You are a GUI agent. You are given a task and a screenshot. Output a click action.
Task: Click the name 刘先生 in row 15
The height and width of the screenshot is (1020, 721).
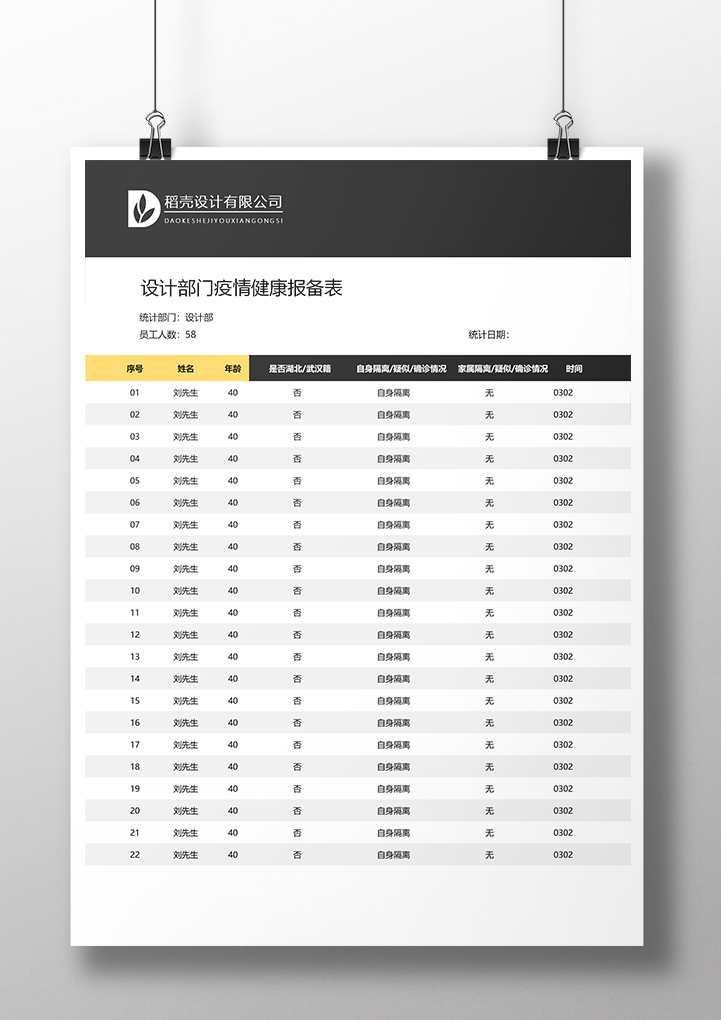(185, 701)
